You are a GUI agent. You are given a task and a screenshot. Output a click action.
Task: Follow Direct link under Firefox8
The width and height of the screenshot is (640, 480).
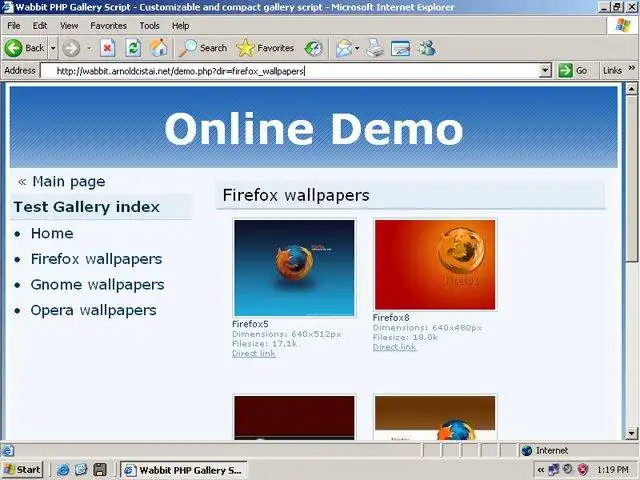[394, 347]
